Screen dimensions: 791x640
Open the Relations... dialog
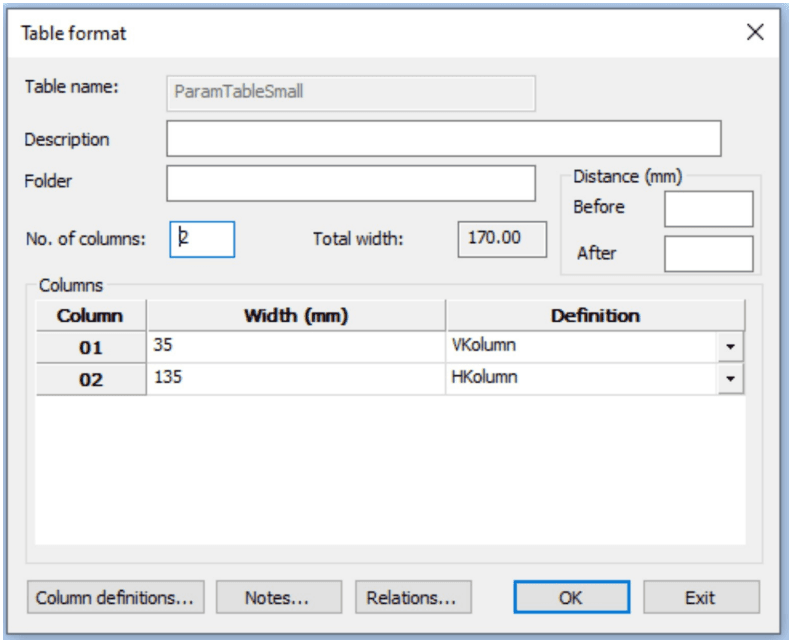412,597
